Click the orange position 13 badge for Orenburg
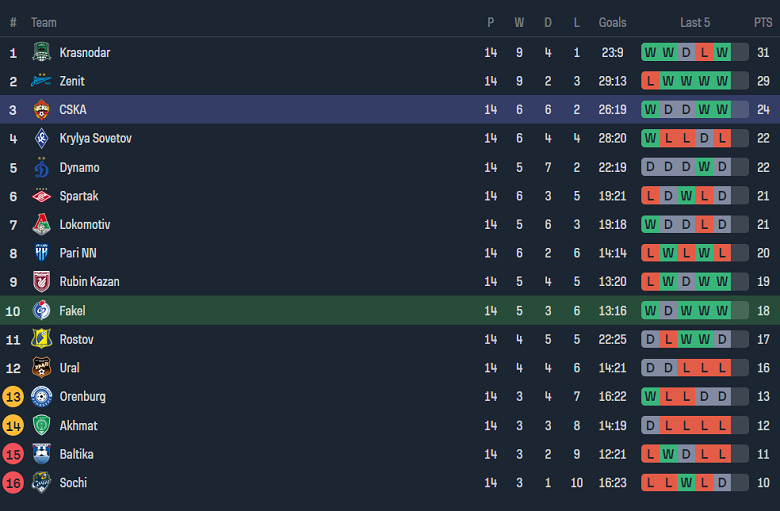The image size is (780, 511). 13,397
